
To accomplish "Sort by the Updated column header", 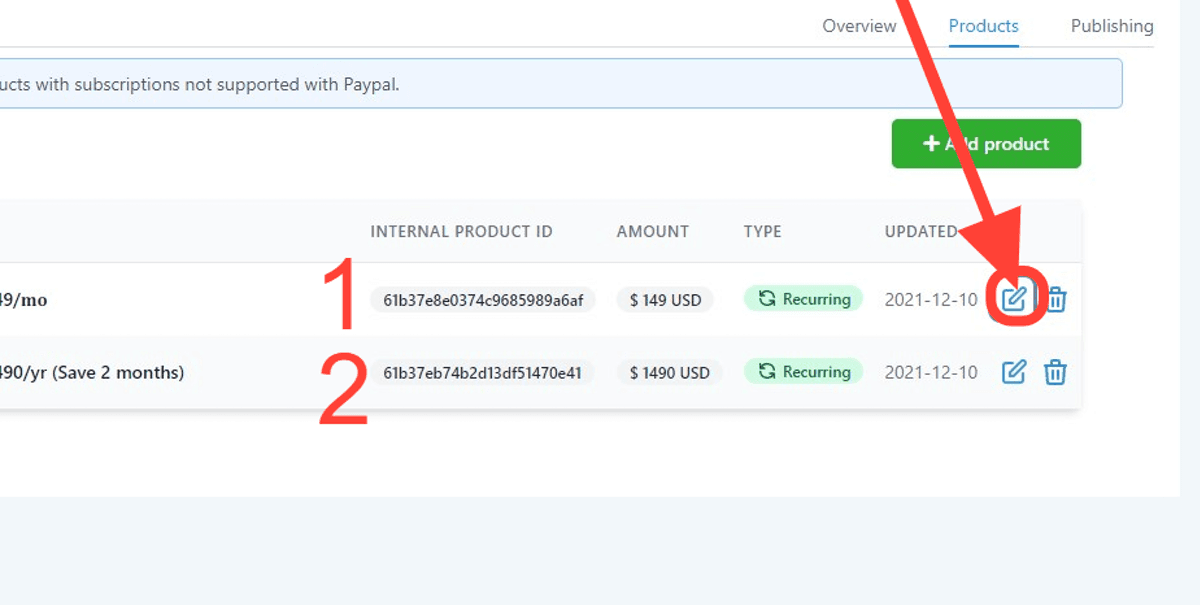I will 921,231.
